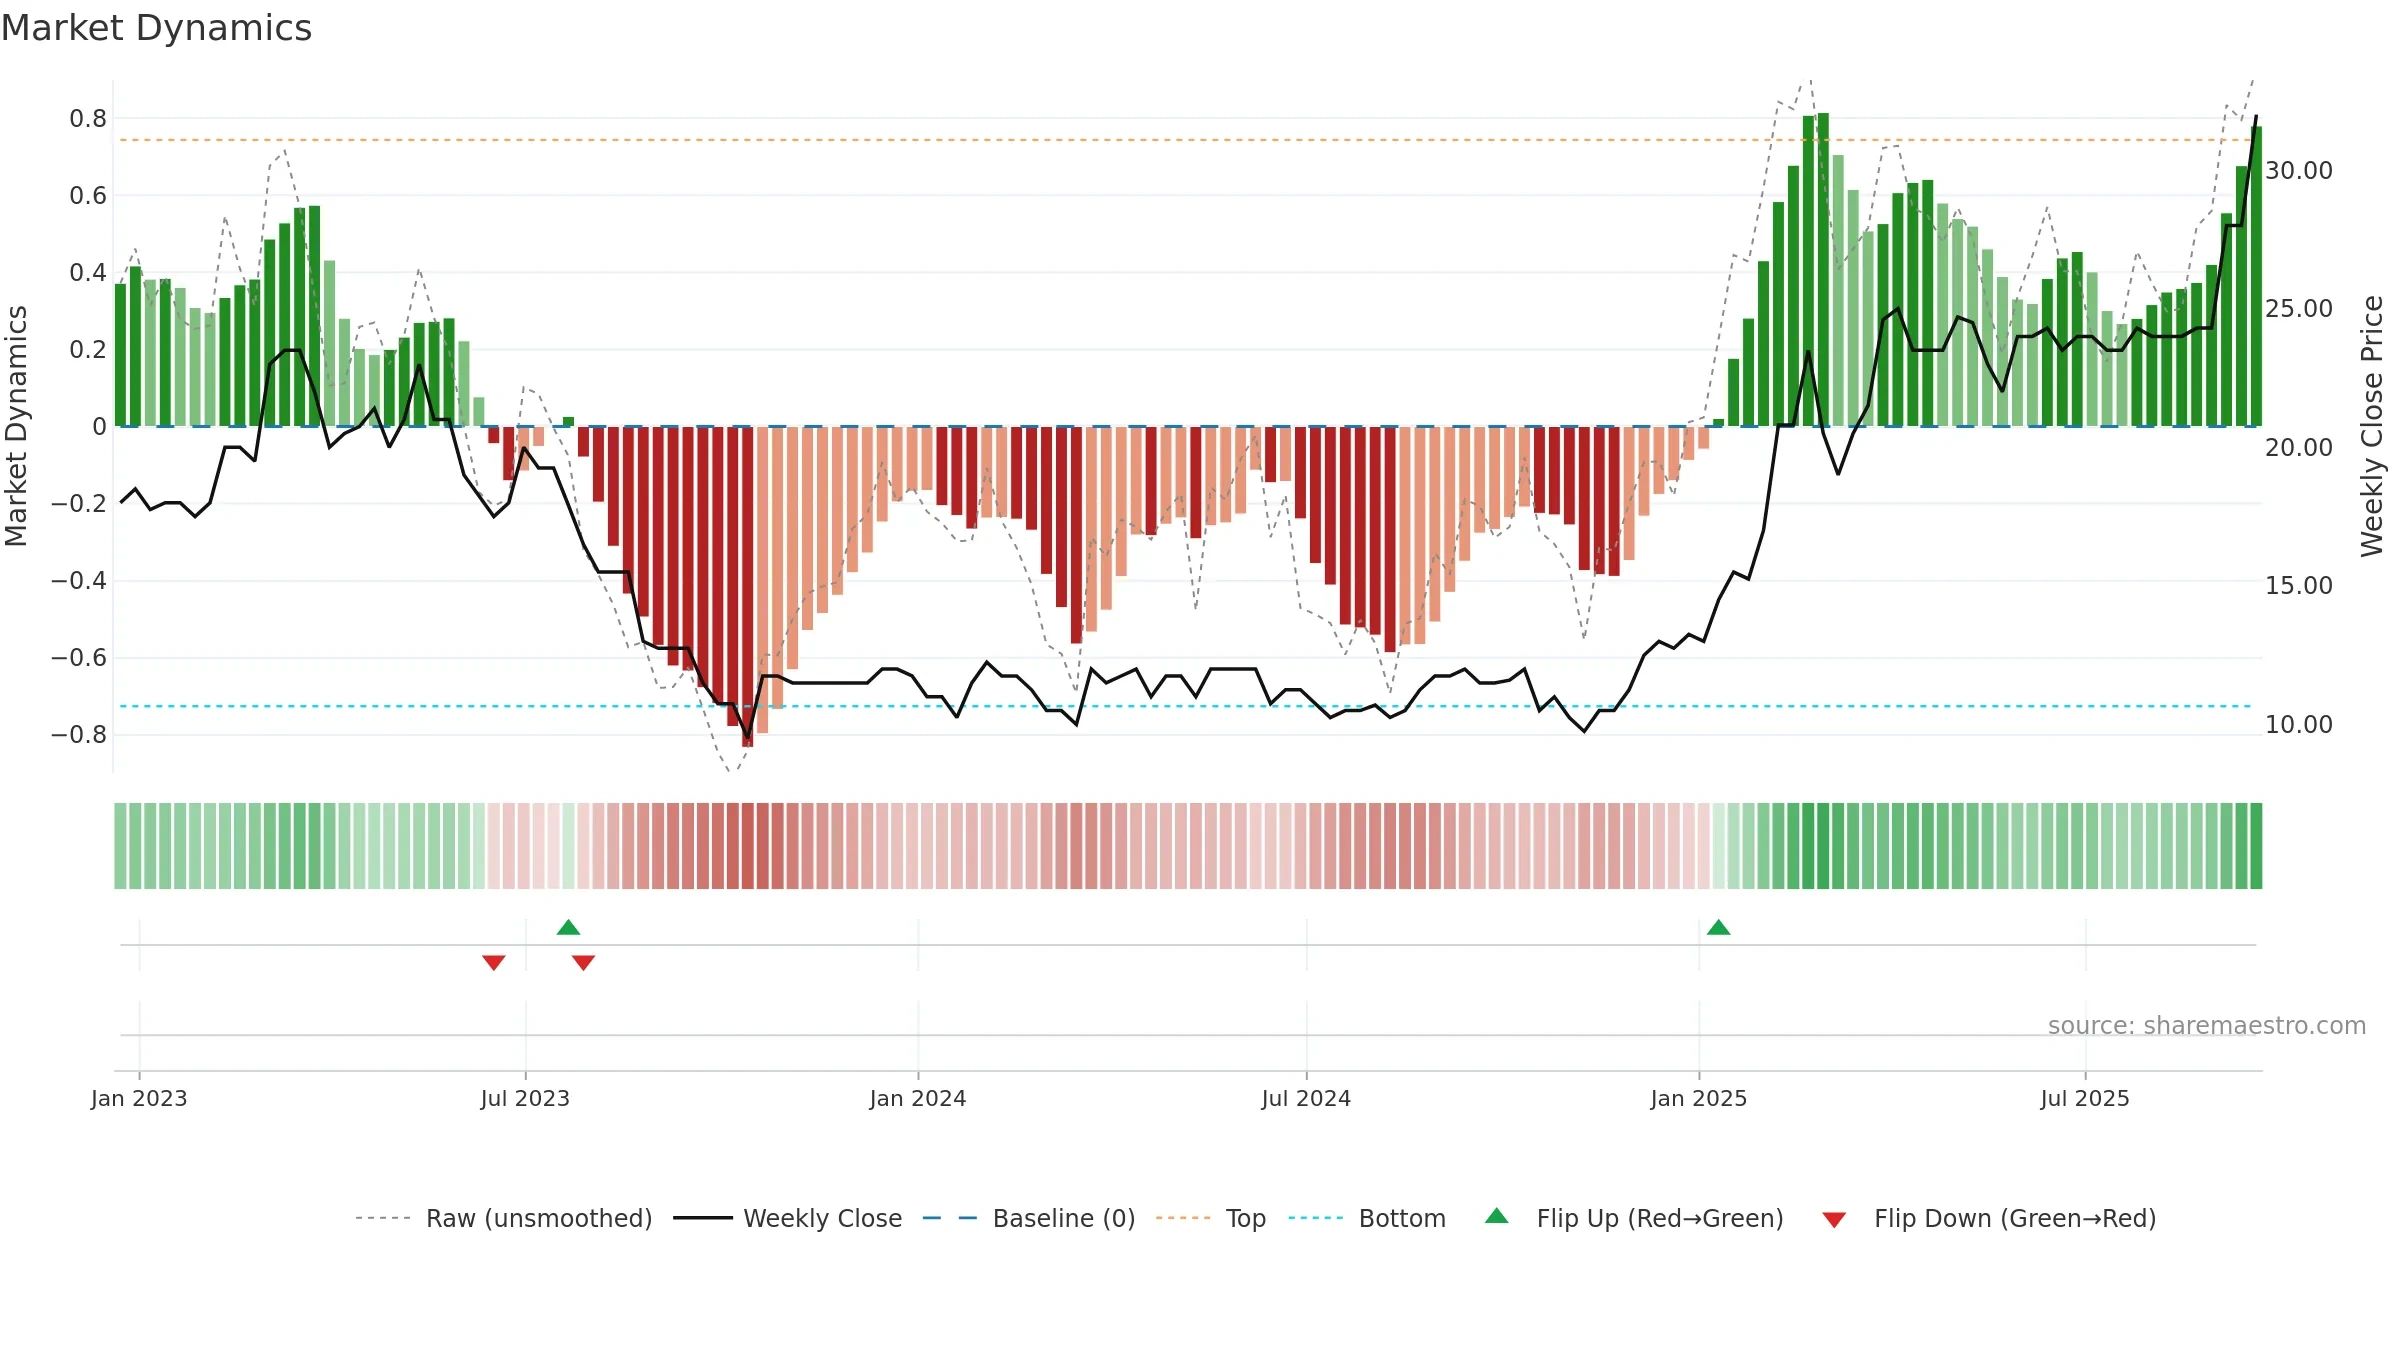Click the 15.00 price axis value

(x=2299, y=586)
